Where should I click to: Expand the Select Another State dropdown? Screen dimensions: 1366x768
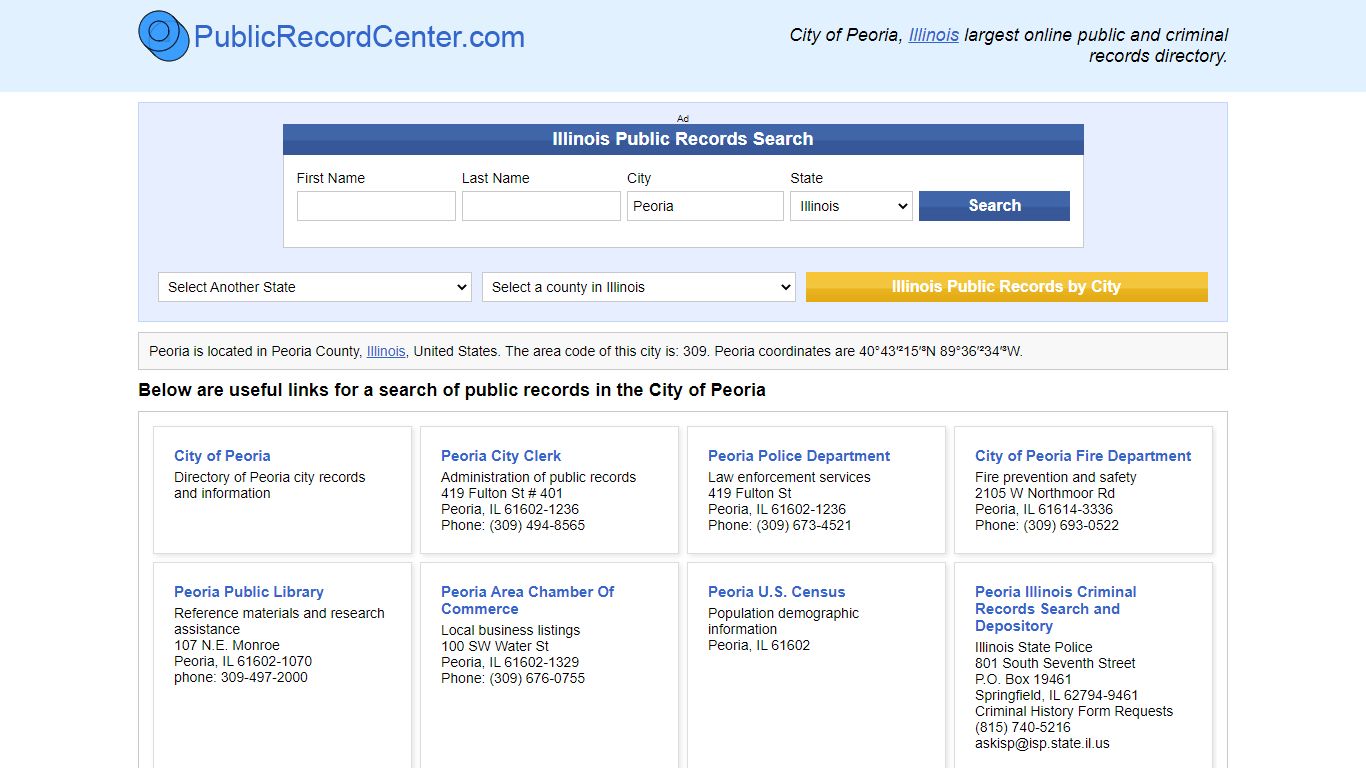coord(314,287)
